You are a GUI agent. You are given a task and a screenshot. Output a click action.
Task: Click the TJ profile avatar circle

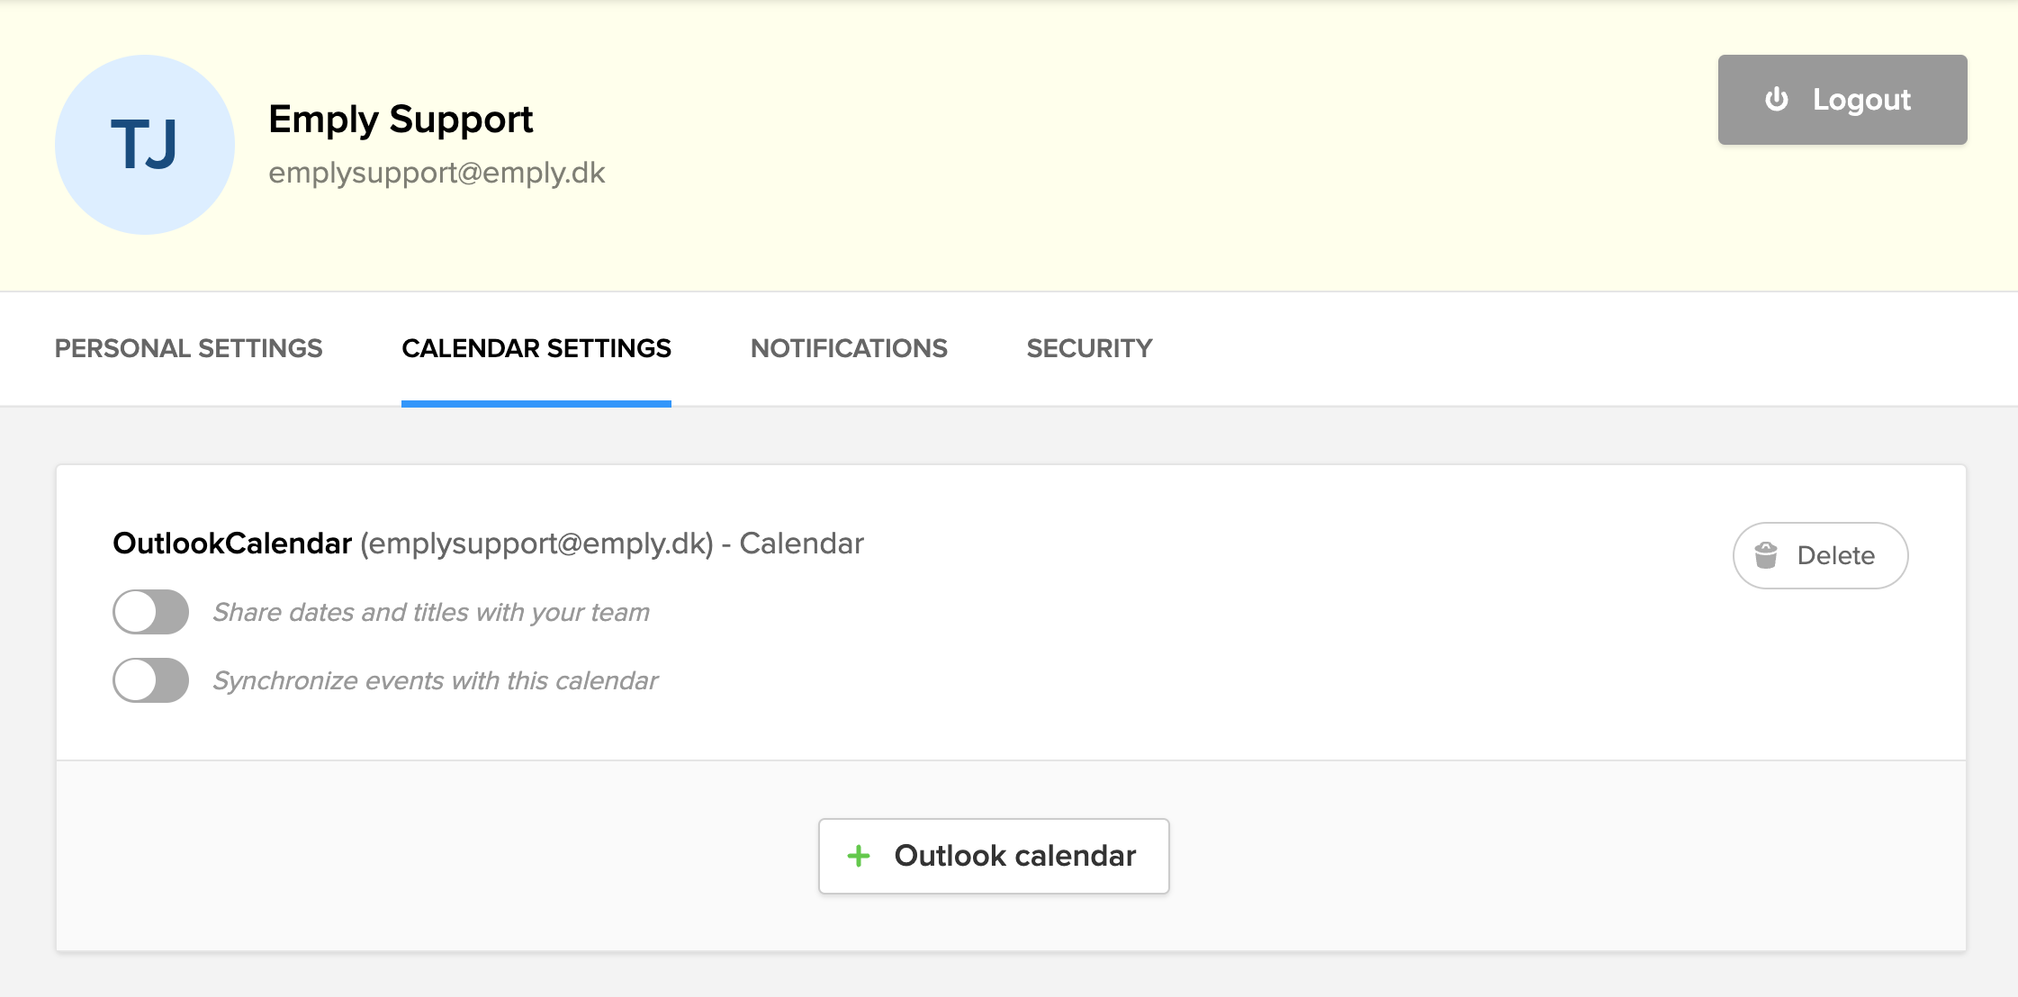click(145, 145)
